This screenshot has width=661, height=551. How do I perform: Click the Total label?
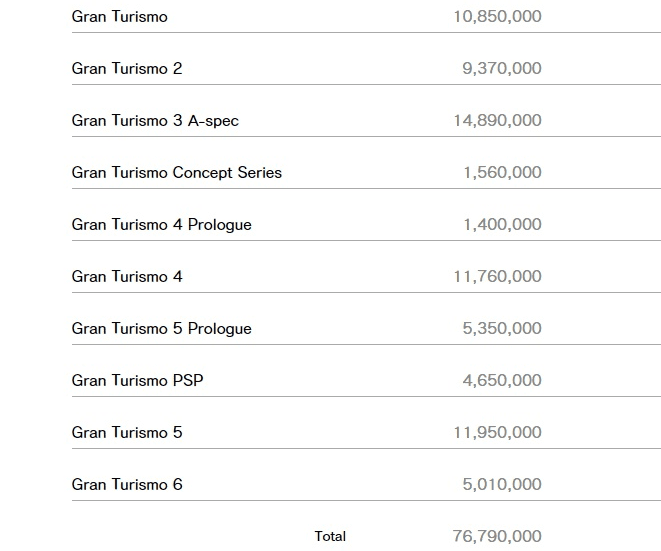point(330,537)
